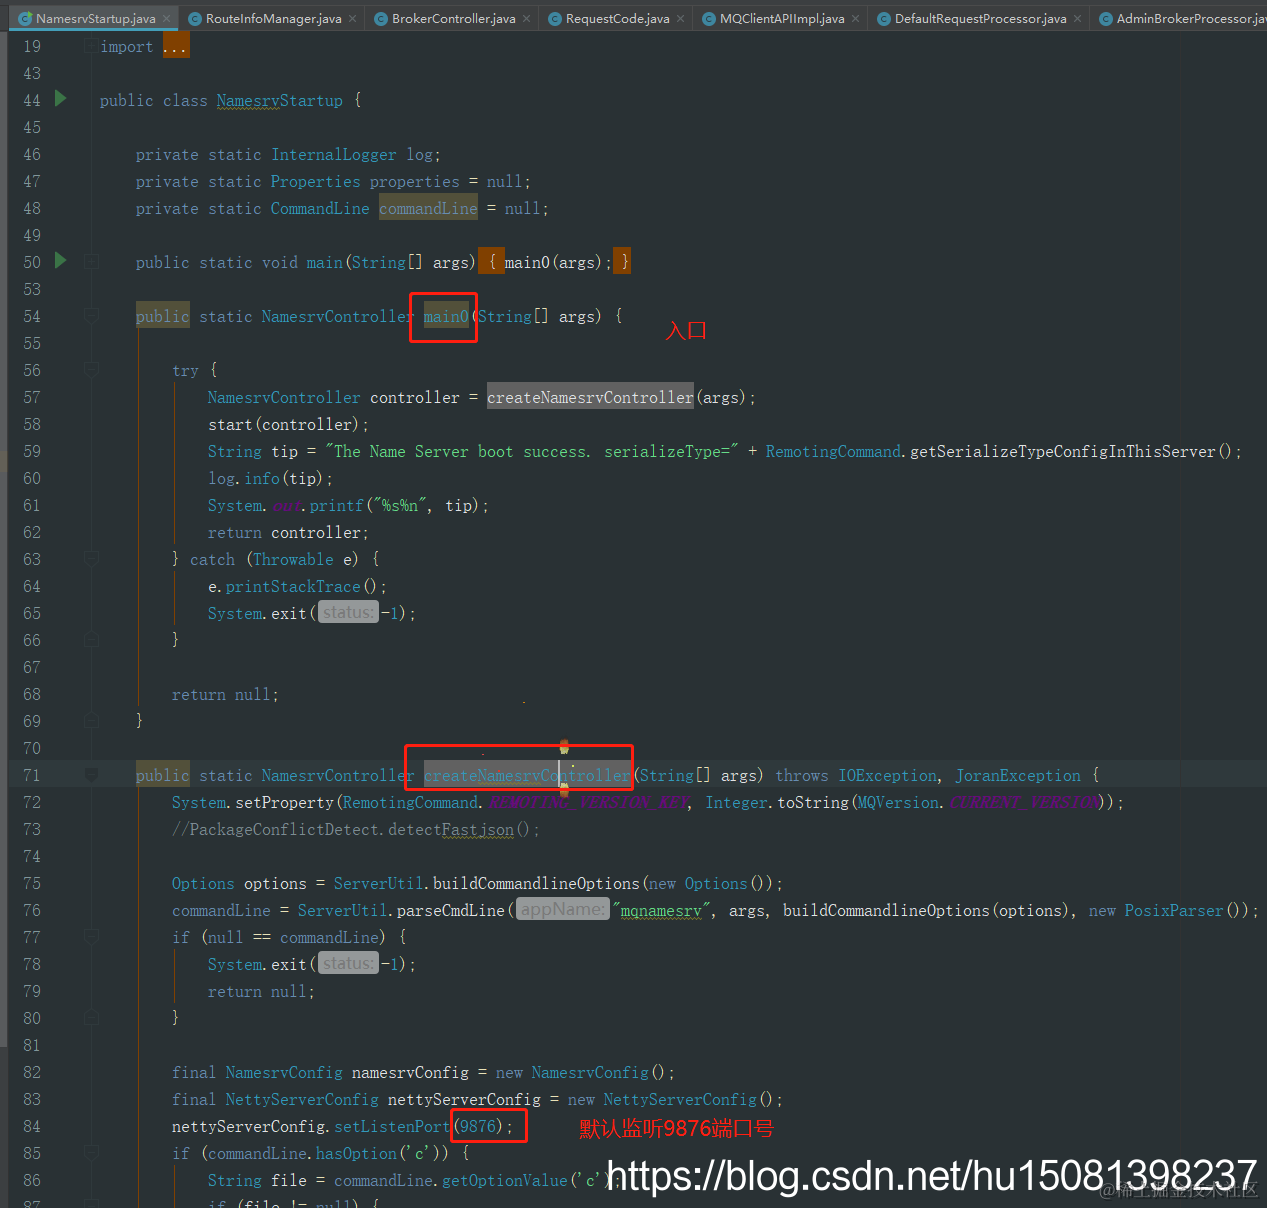Collapse if hasOption block at line 85
This screenshot has height=1208, width=1267.
pos(91,1153)
